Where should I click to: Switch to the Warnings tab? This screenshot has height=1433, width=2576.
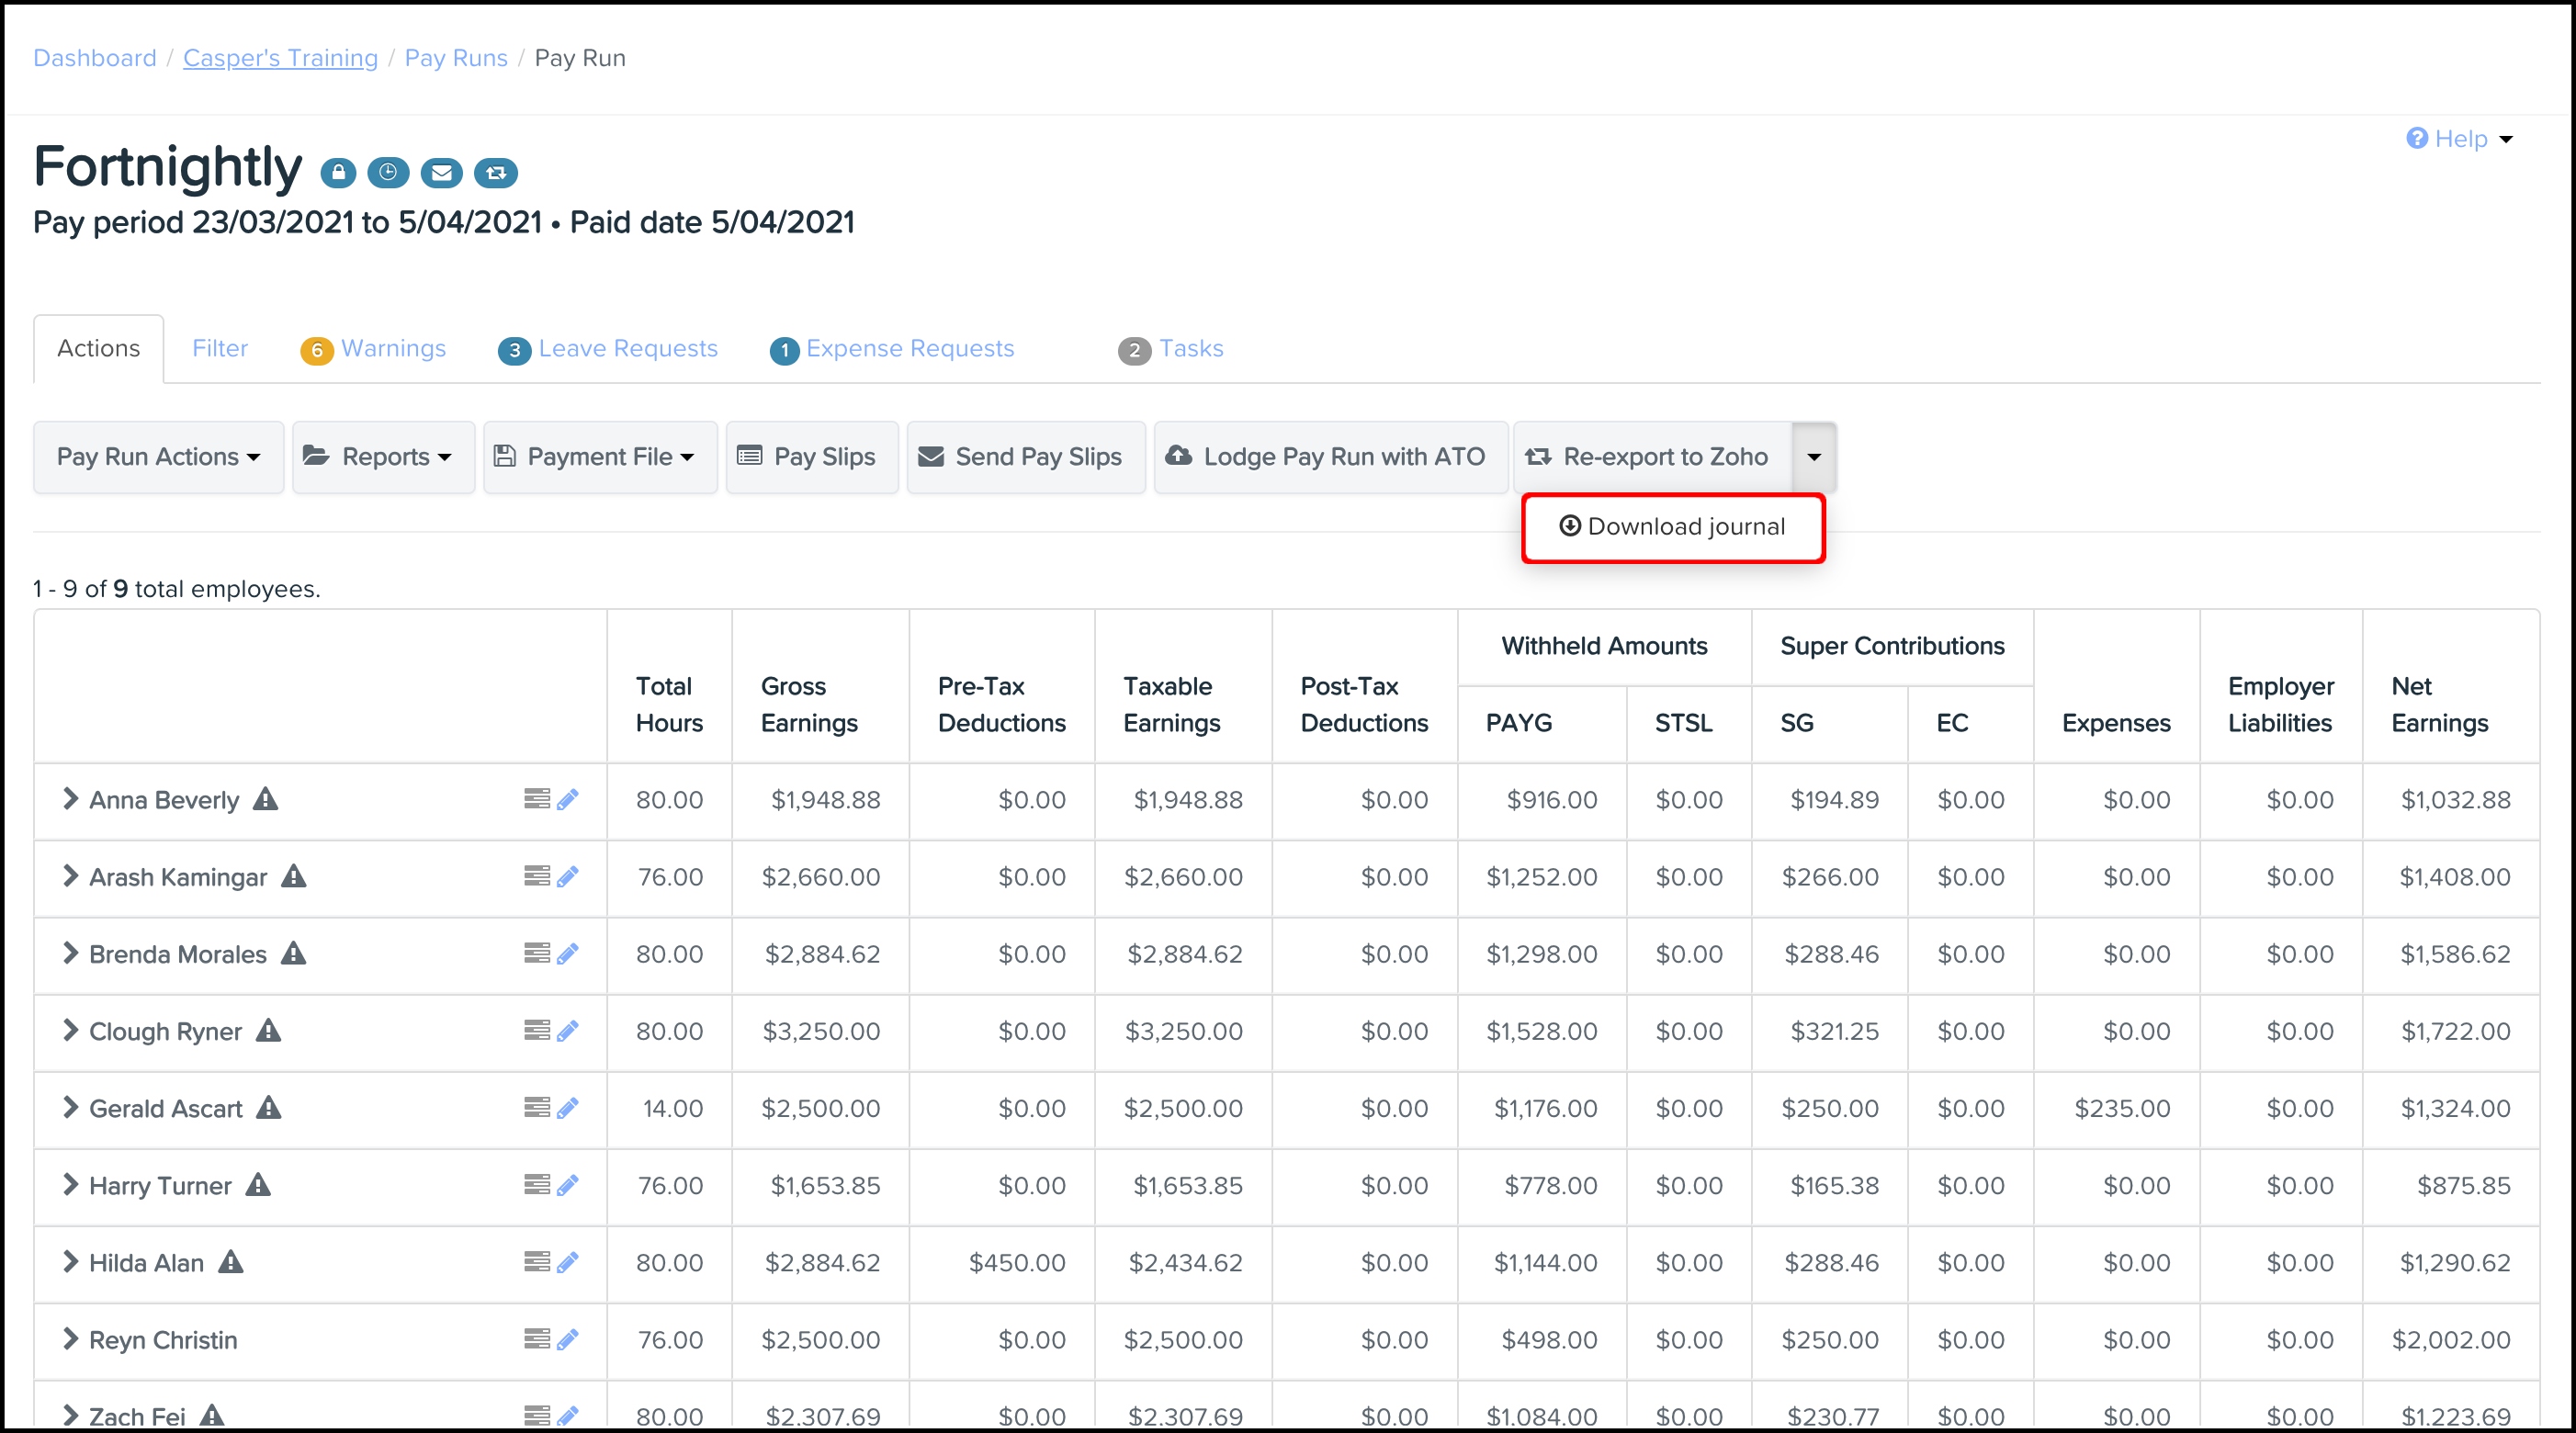(x=373, y=349)
